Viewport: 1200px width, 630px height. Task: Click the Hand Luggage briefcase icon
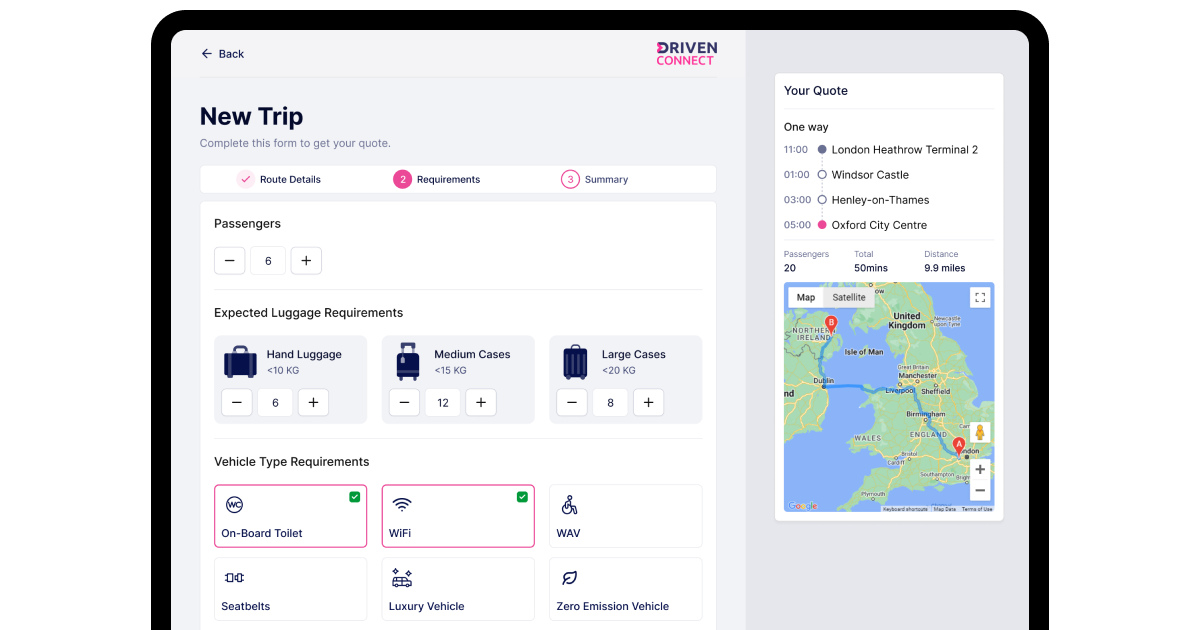pos(240,362)
